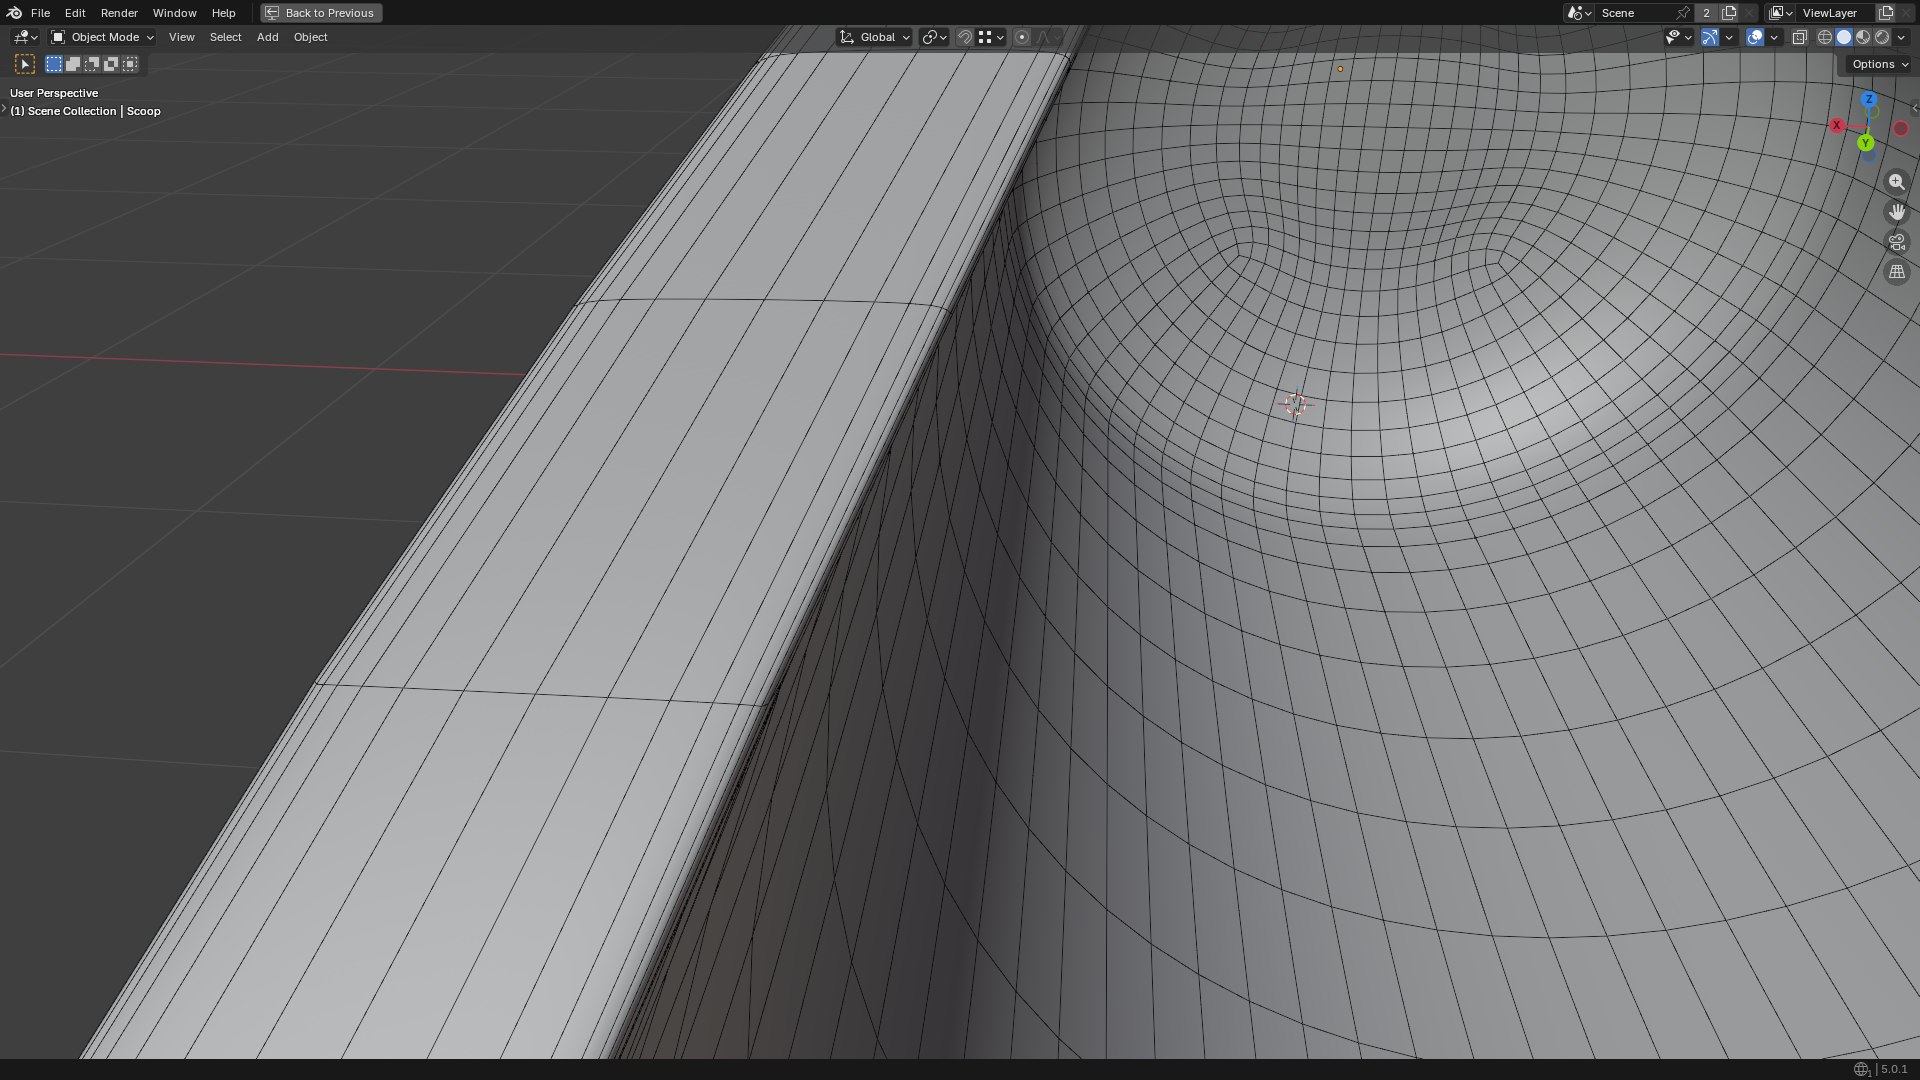Switch to Material Preview shading
Screen dimensions: 1920x1080
point(1863,37)
